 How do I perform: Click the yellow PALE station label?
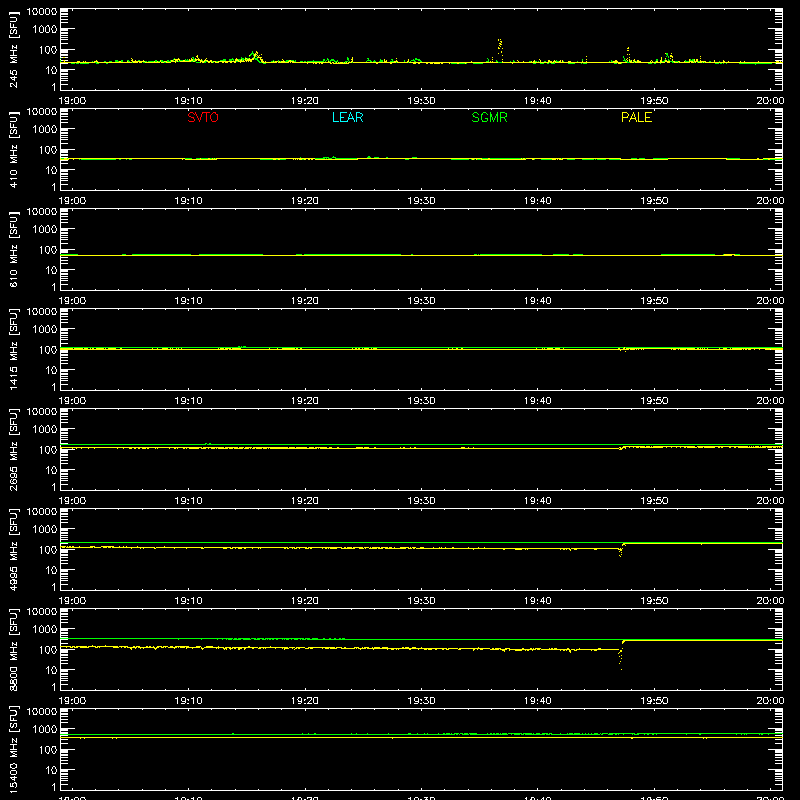point(636,117)
